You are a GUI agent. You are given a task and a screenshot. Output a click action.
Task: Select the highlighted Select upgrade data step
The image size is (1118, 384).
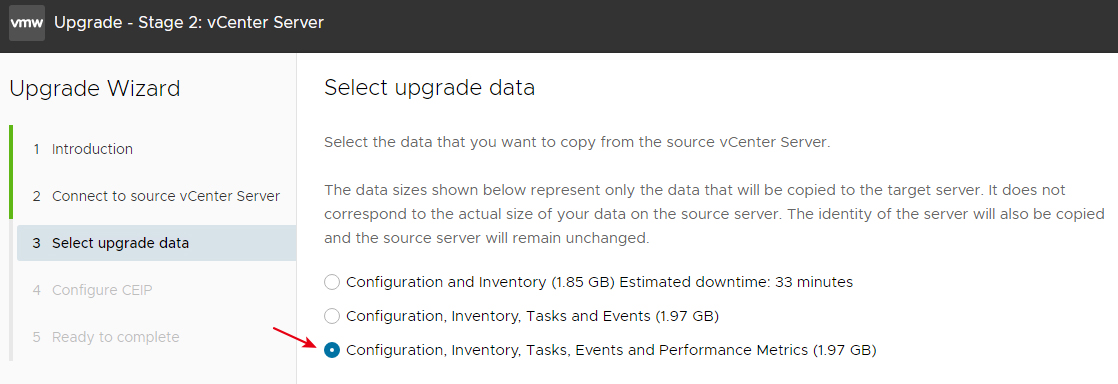tap(156, 243)
